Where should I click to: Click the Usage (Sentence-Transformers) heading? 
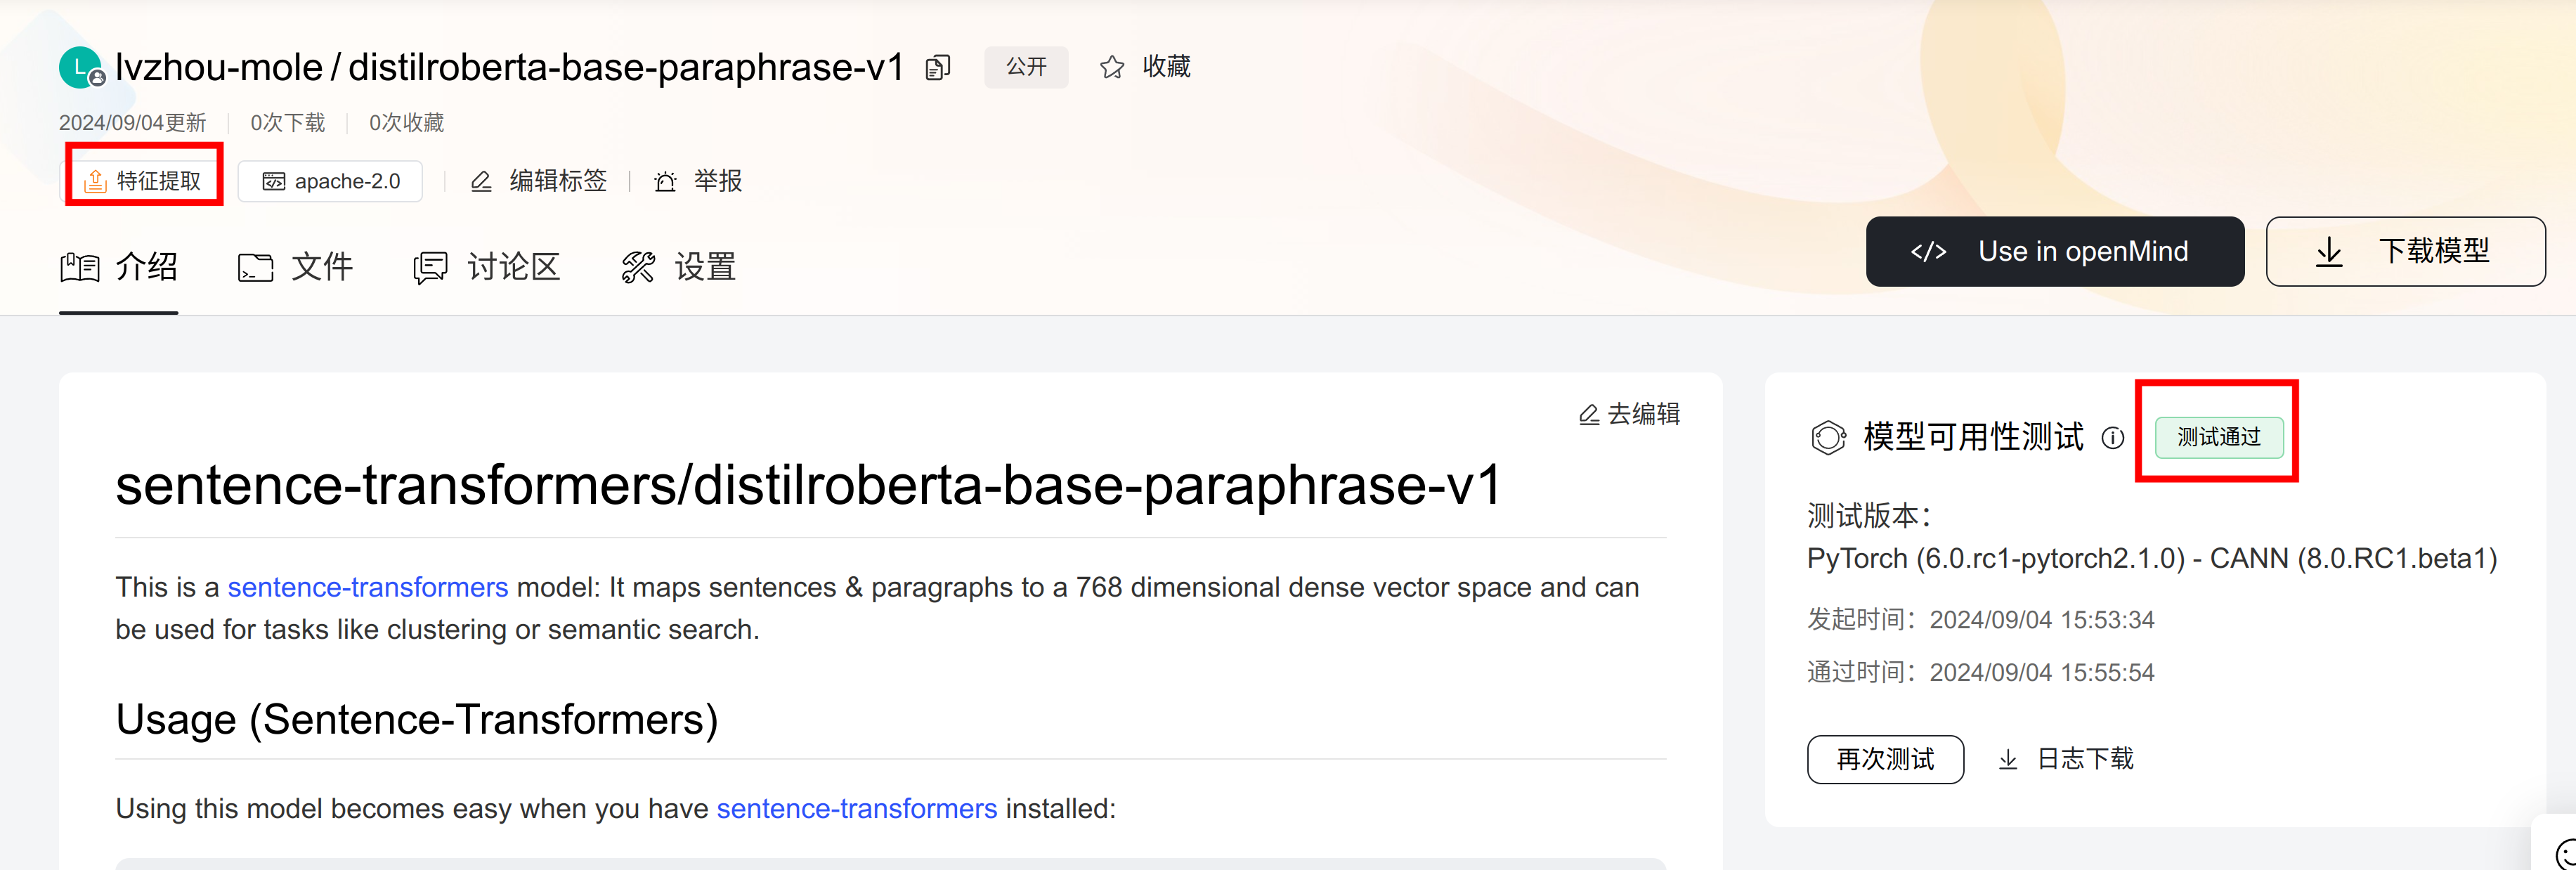click(x=417, y=720)
